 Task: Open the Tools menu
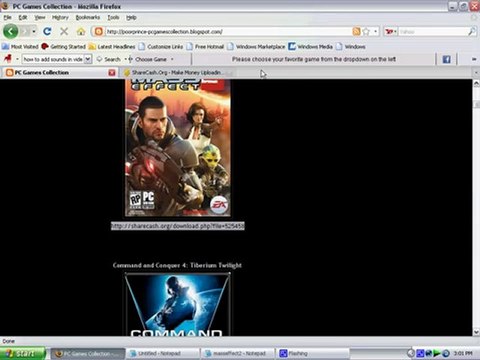(x=113, y=17)
